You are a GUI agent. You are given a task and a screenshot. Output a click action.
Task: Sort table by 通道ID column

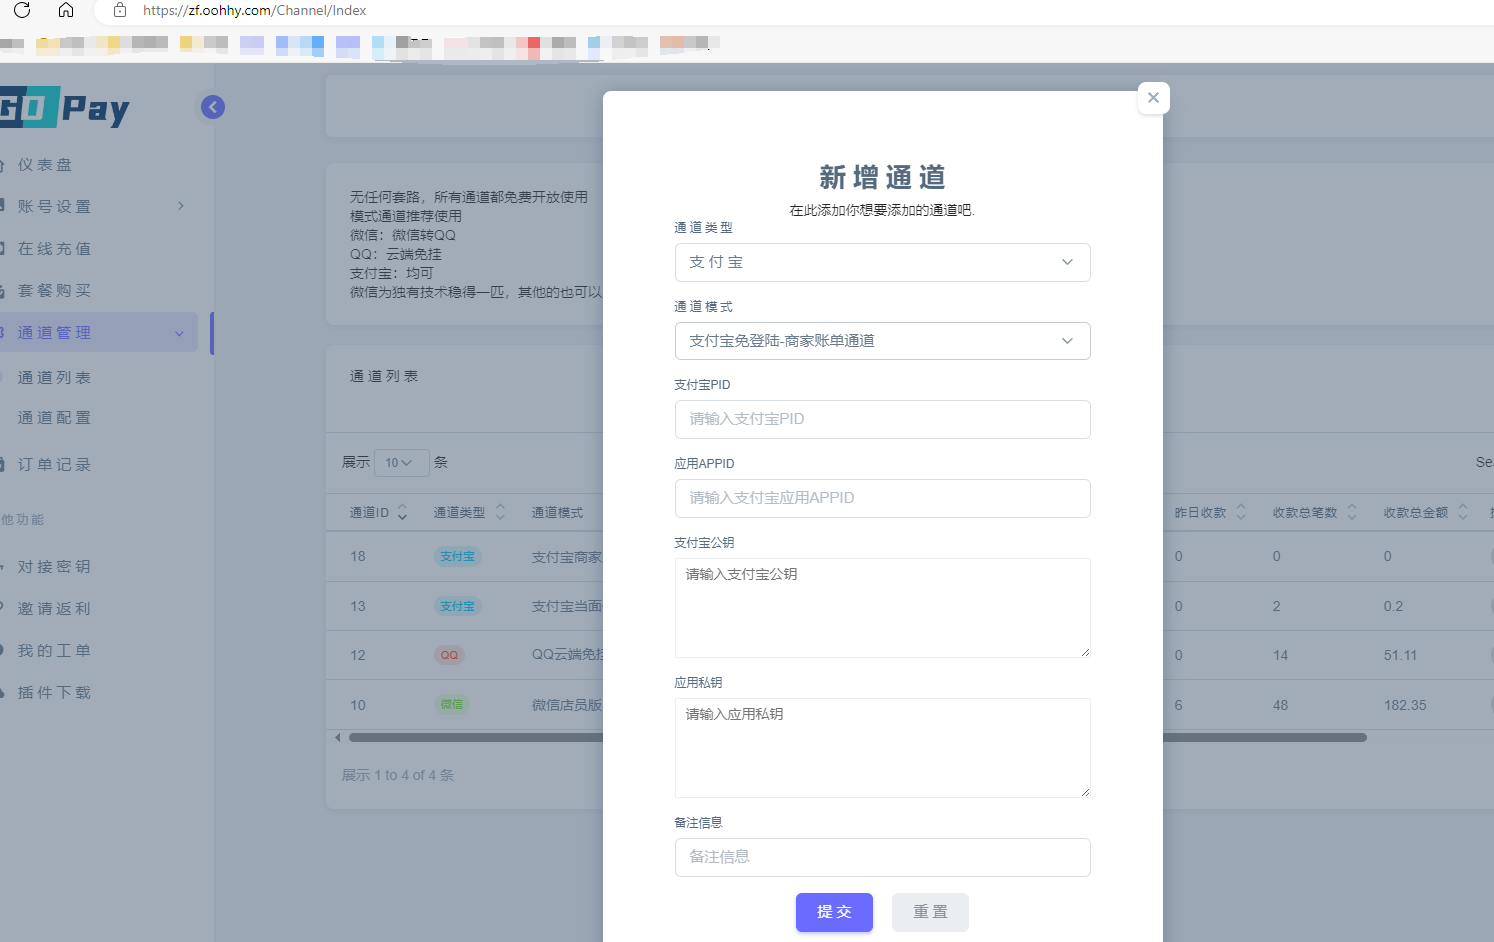[x=378, y=512]
